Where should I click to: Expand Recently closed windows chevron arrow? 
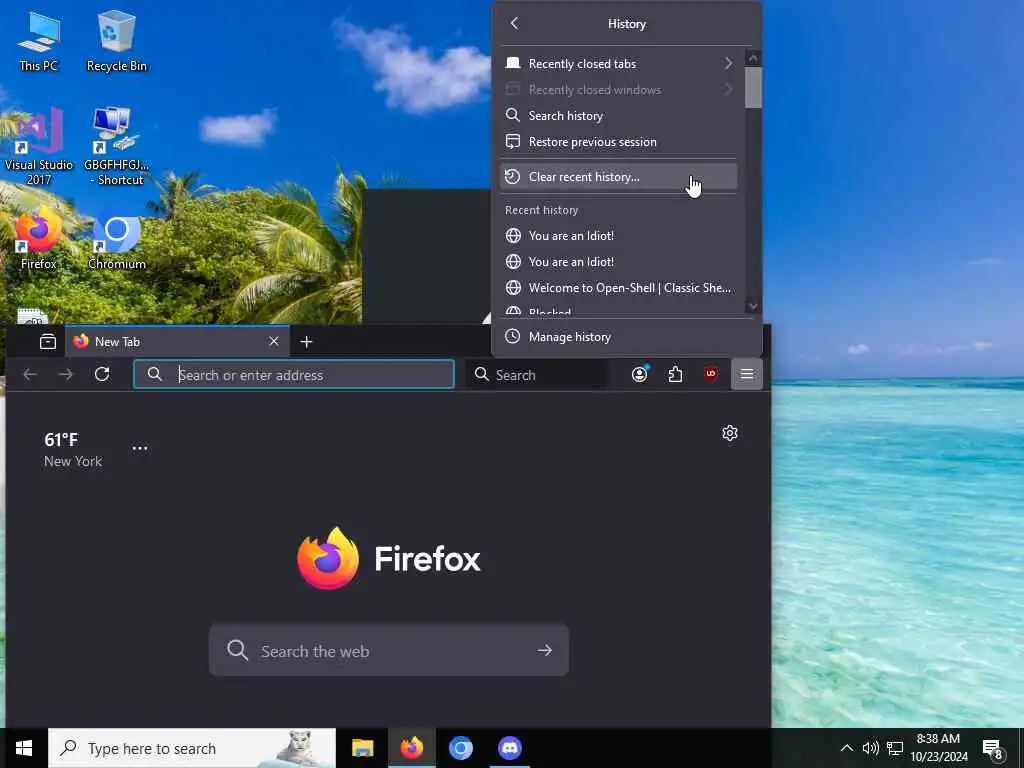pos(728,89)
